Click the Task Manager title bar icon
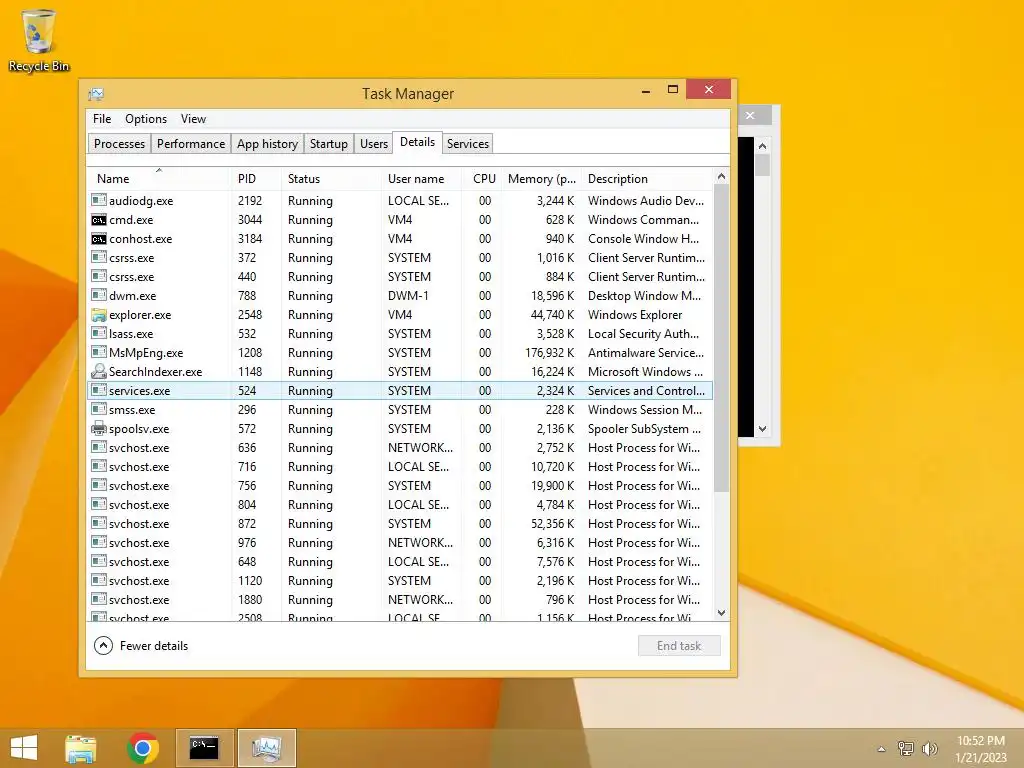1024x768 pixels. click(x=96, y=94)
